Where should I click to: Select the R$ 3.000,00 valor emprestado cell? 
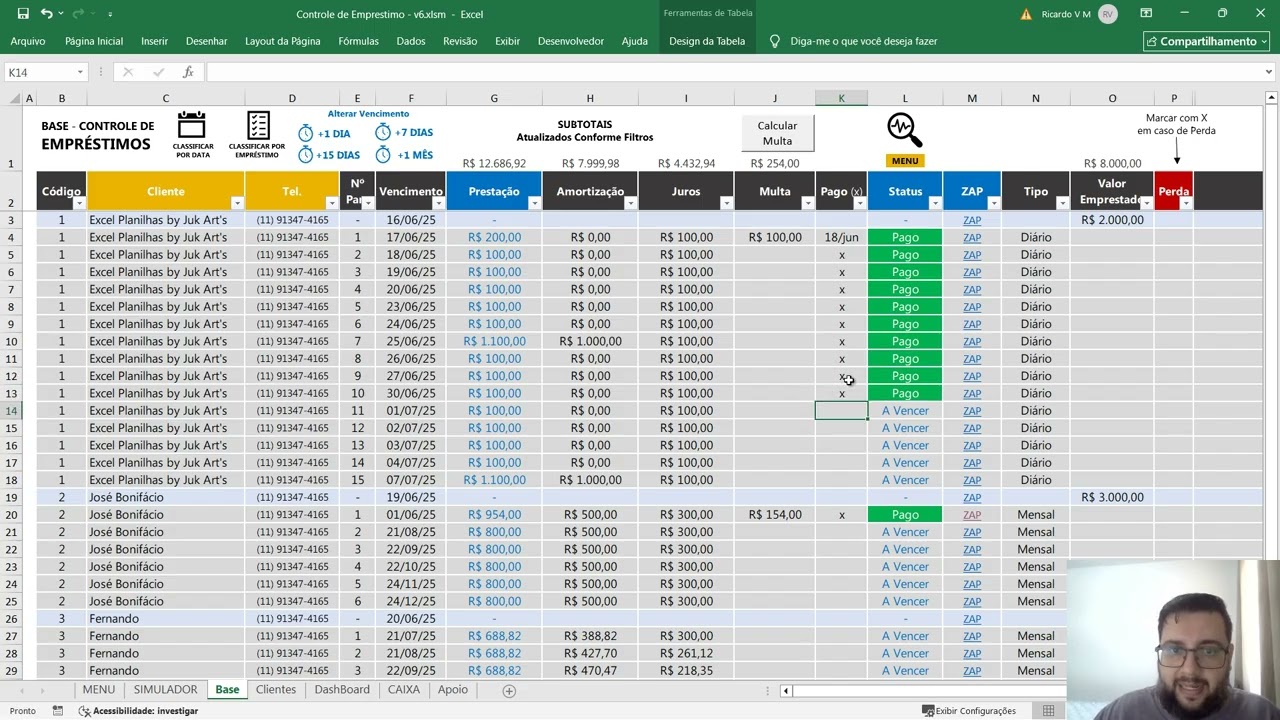pos(1112,497)
